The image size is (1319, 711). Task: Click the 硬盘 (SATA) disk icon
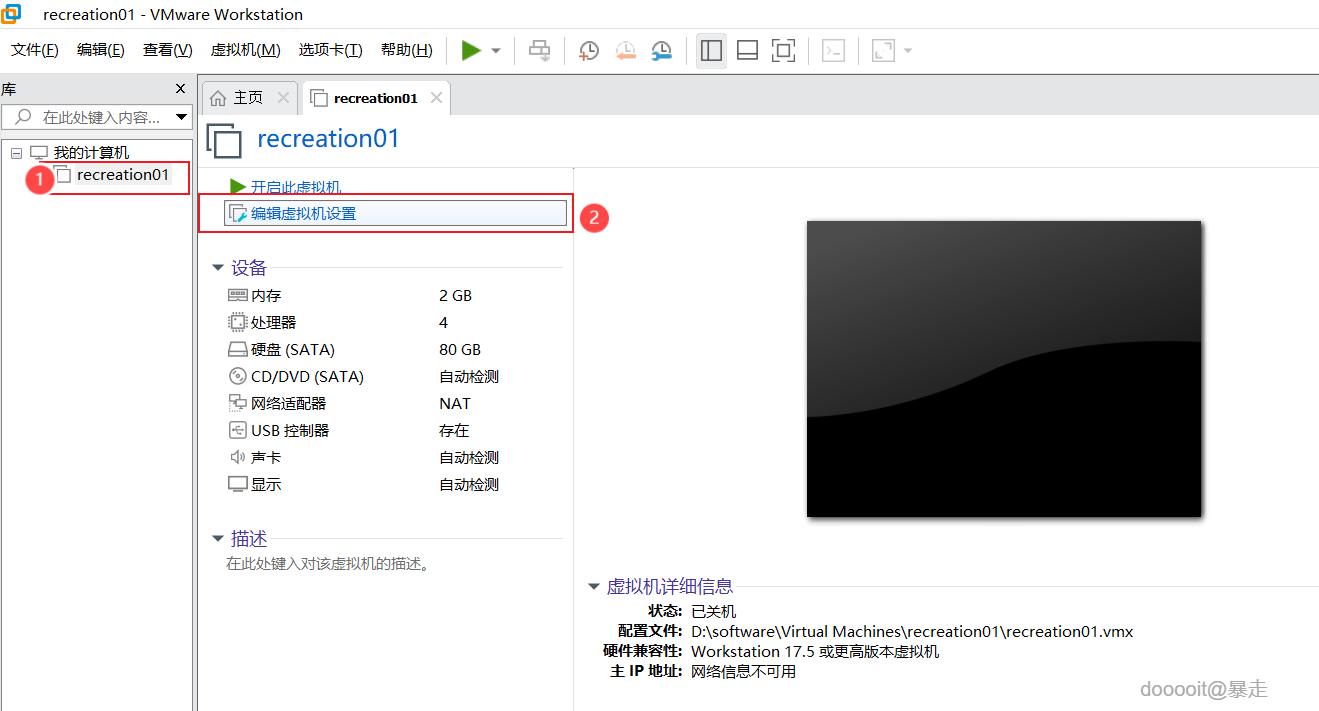tap(237, 349)
